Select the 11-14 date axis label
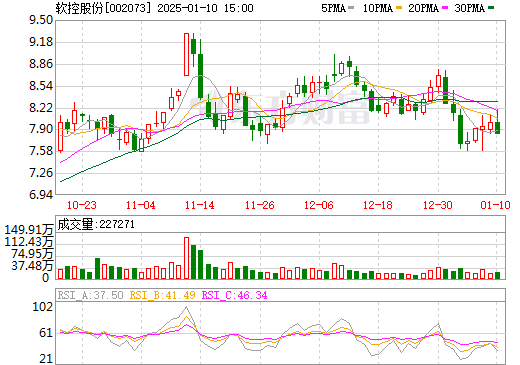Viewport: 520px width, 365px height. tap(200, 205)
